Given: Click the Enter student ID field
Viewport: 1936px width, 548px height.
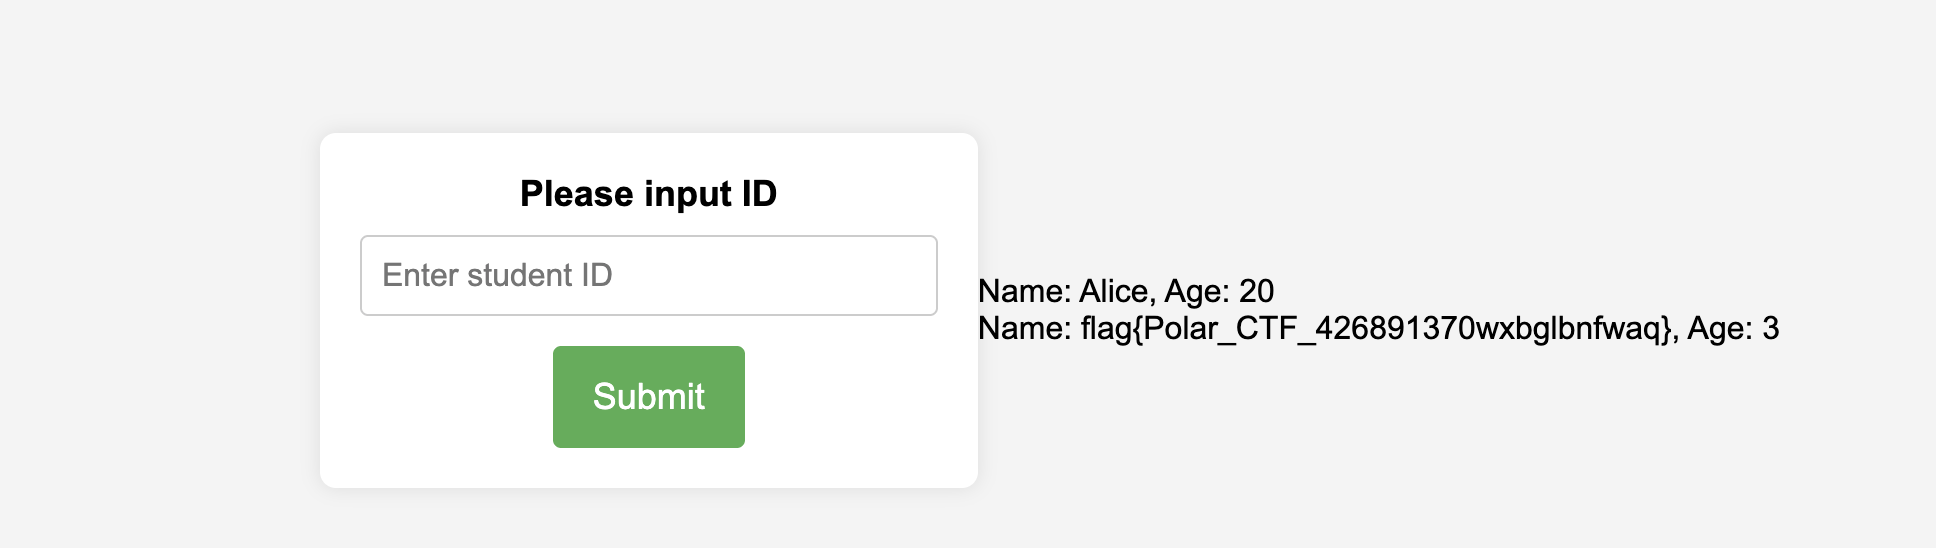Looking at the screenshot, I should [x=648, y=275].
